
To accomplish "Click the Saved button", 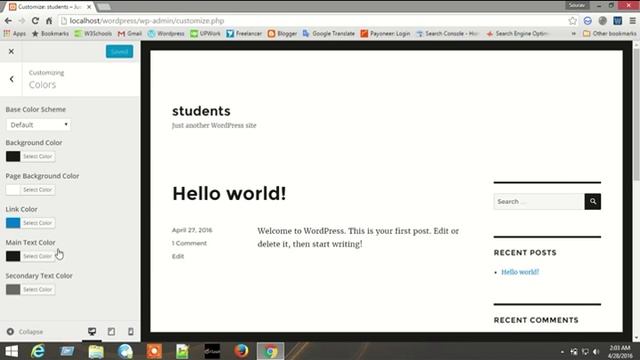I will pos(119,51).
